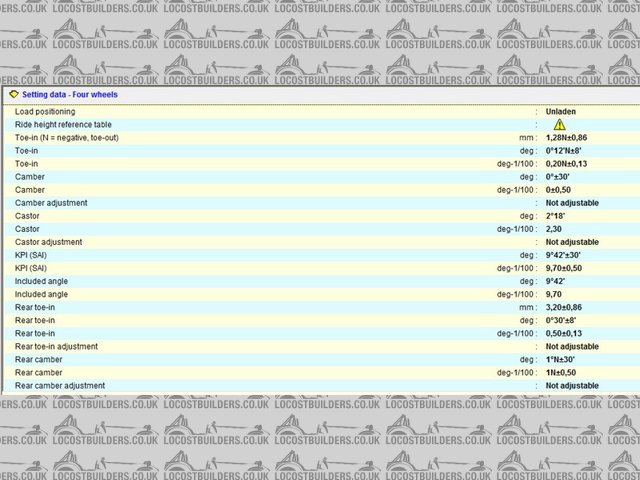640x480 pixels.
Task: Click the "Setting data - Four wheels" header title
Action: point(70,94)
